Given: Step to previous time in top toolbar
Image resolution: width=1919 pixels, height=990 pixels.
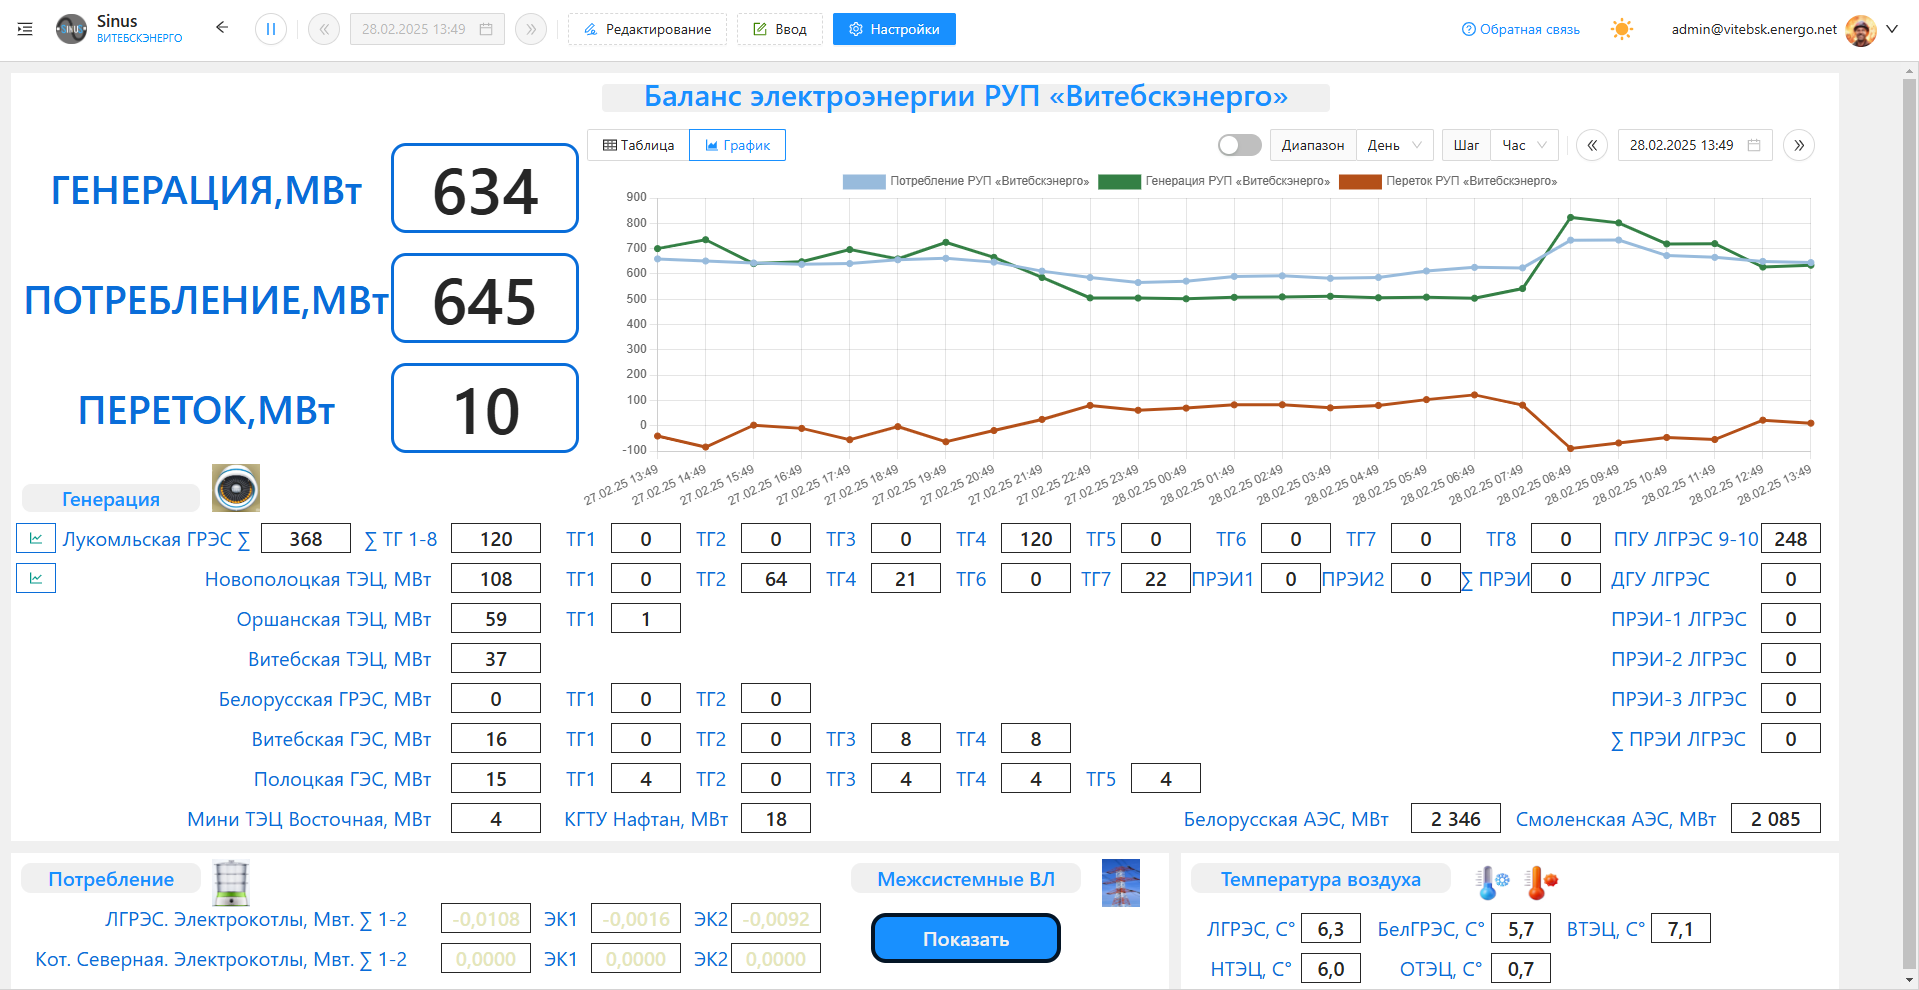Looking at the screenshot, I should [x=324, y=29].
